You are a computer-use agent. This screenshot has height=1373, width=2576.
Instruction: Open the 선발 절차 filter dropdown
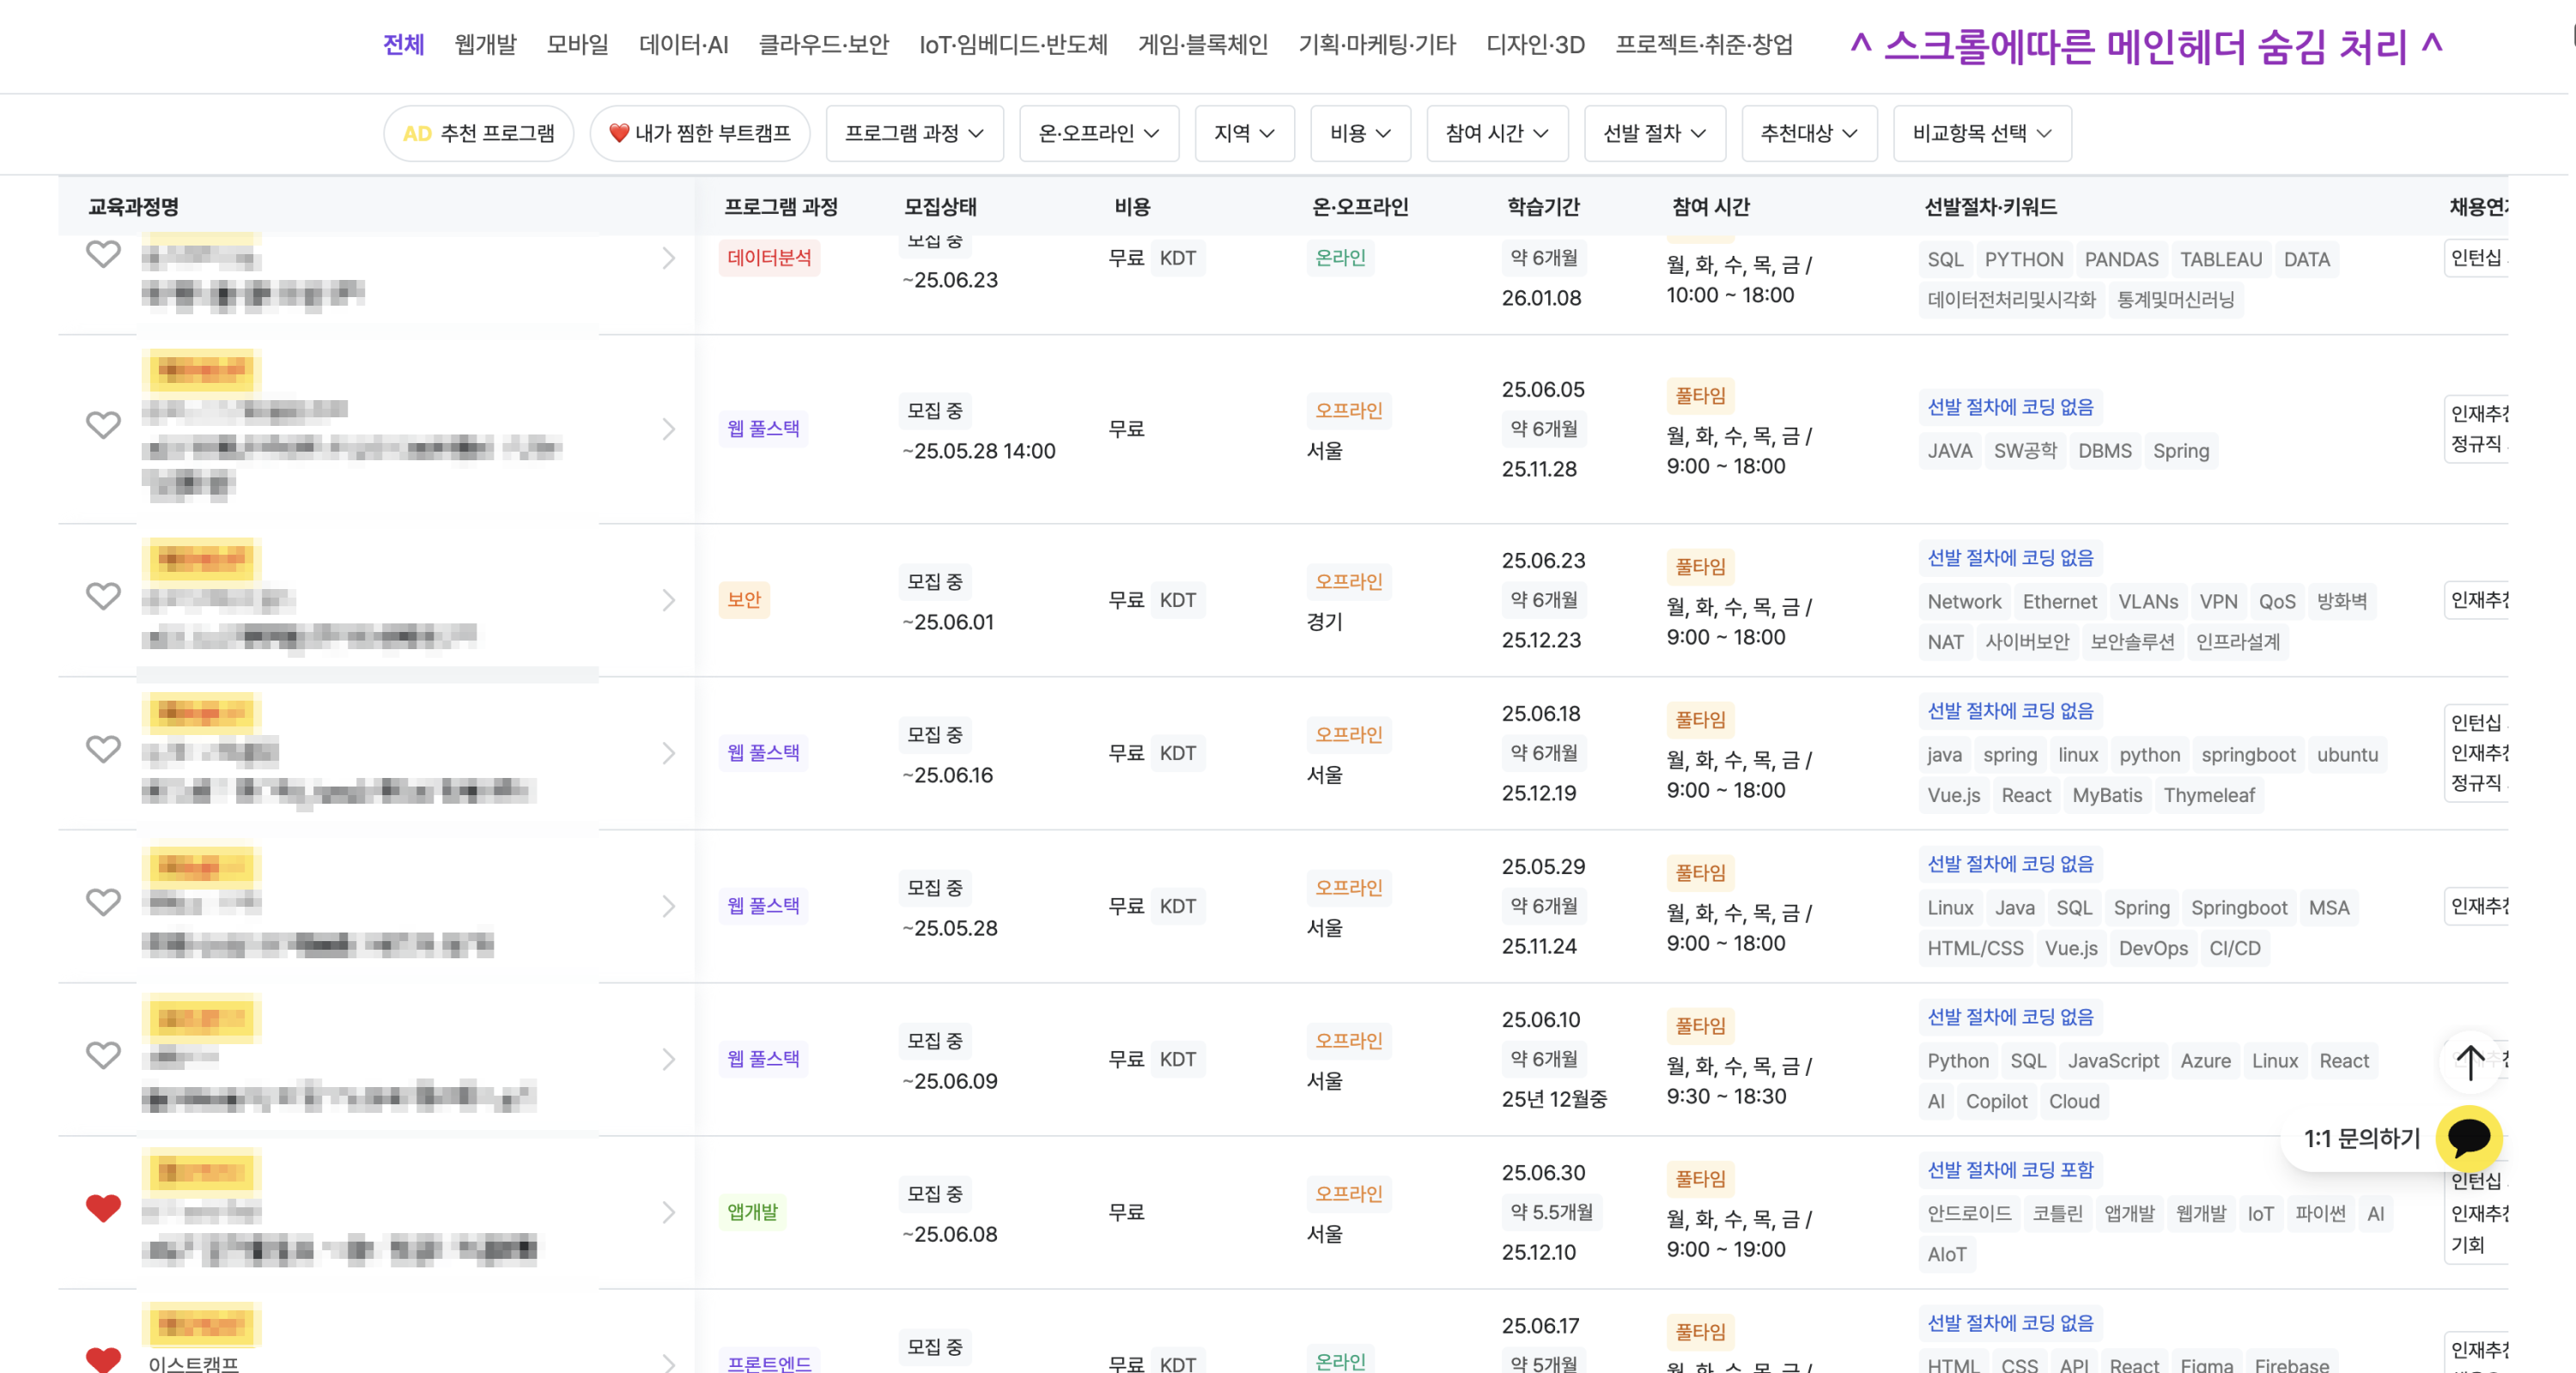coord(1655,133)
